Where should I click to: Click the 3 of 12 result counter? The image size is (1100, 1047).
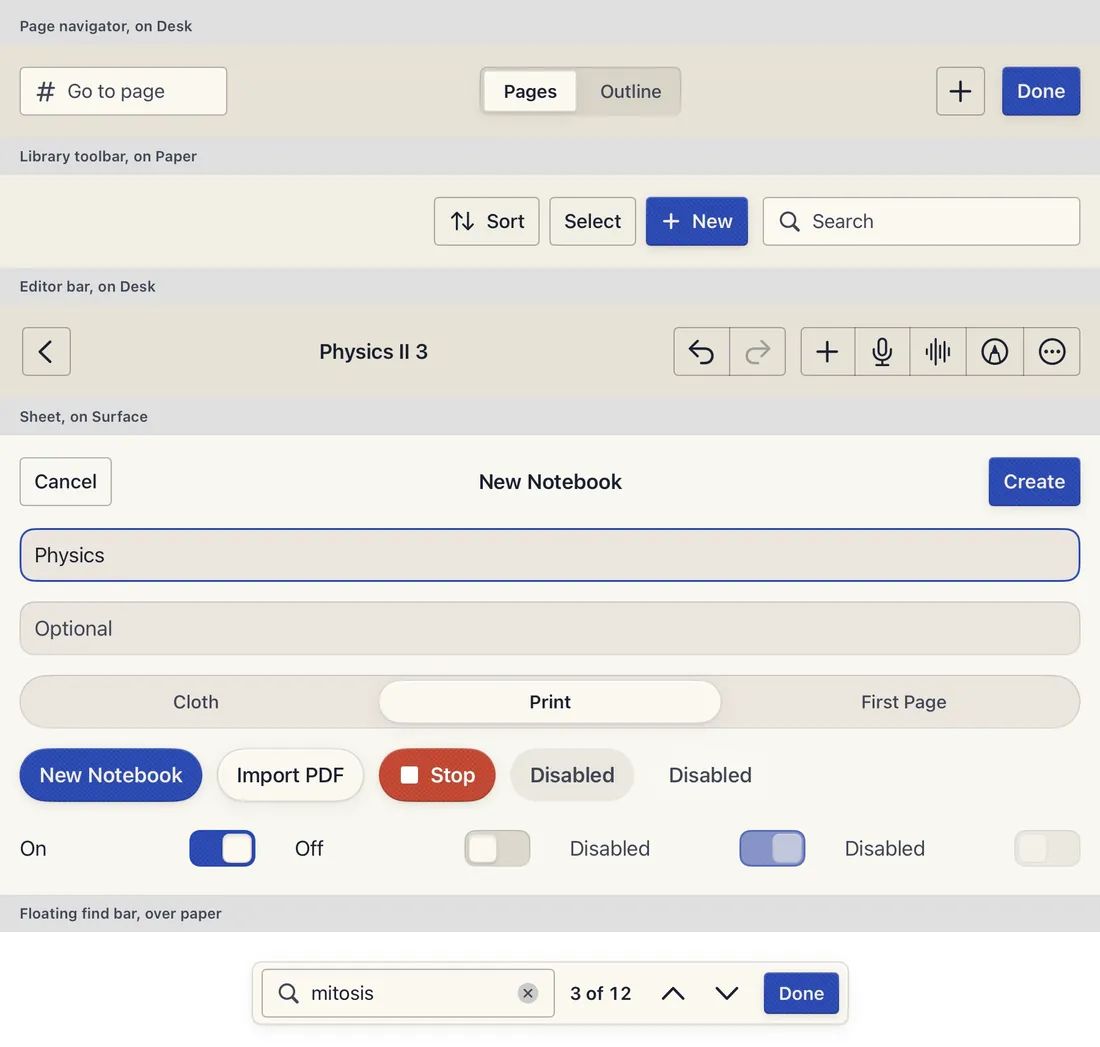[601, 993]
